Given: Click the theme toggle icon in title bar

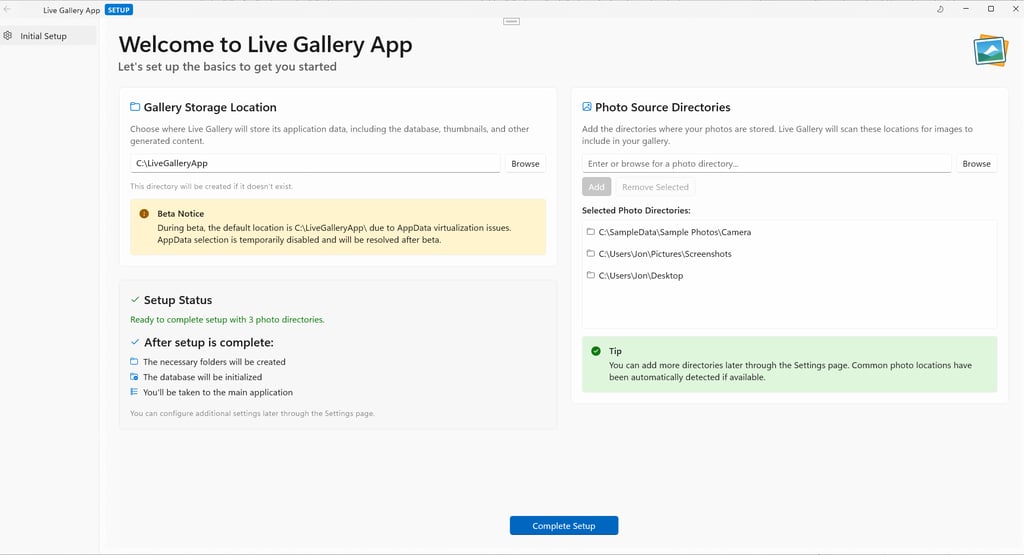Looking at the screenshot, I should click(940, 9).
